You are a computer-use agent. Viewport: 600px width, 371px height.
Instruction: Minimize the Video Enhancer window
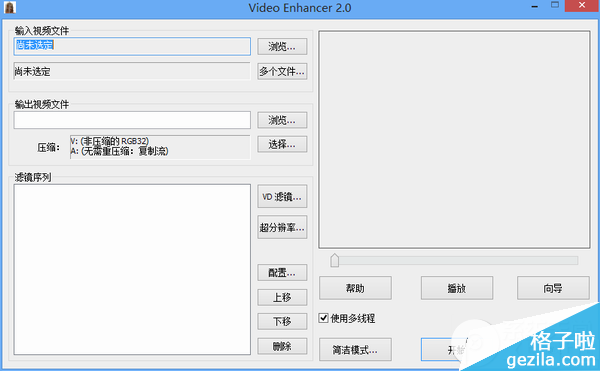[535, 7]
